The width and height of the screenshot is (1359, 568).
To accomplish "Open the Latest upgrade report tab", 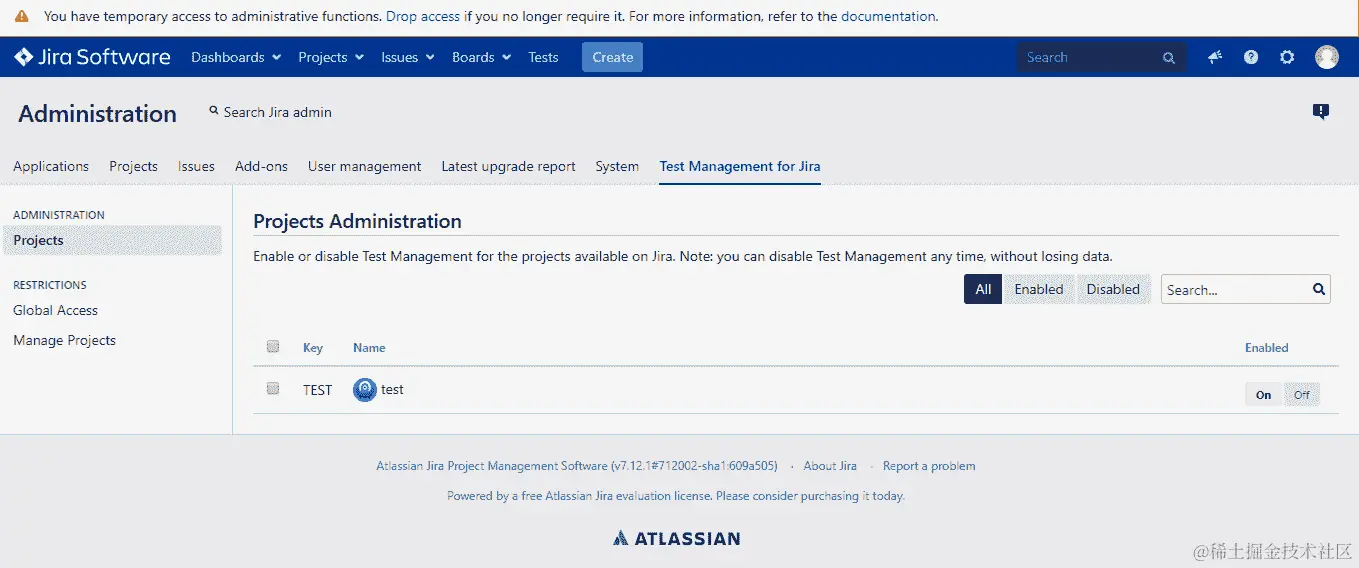I will 508,166.
